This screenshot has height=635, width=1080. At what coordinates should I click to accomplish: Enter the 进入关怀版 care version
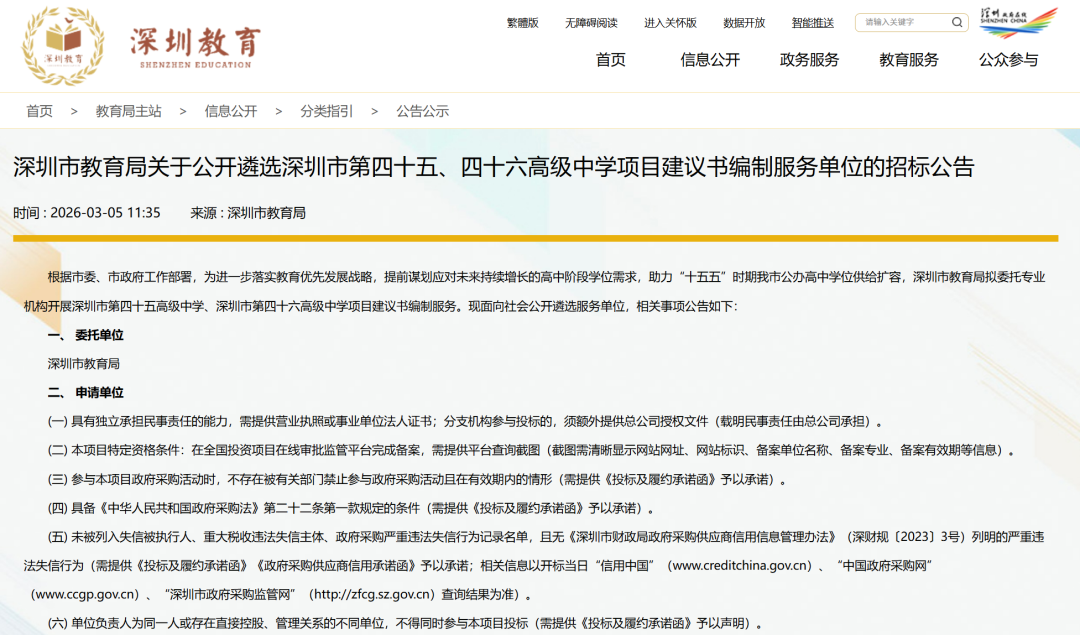[670, 23]
